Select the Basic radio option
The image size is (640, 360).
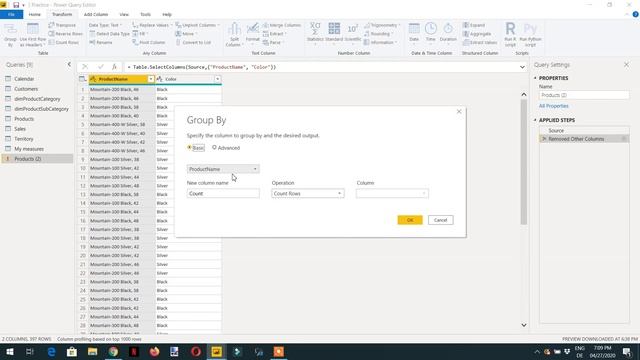[196, 148]
